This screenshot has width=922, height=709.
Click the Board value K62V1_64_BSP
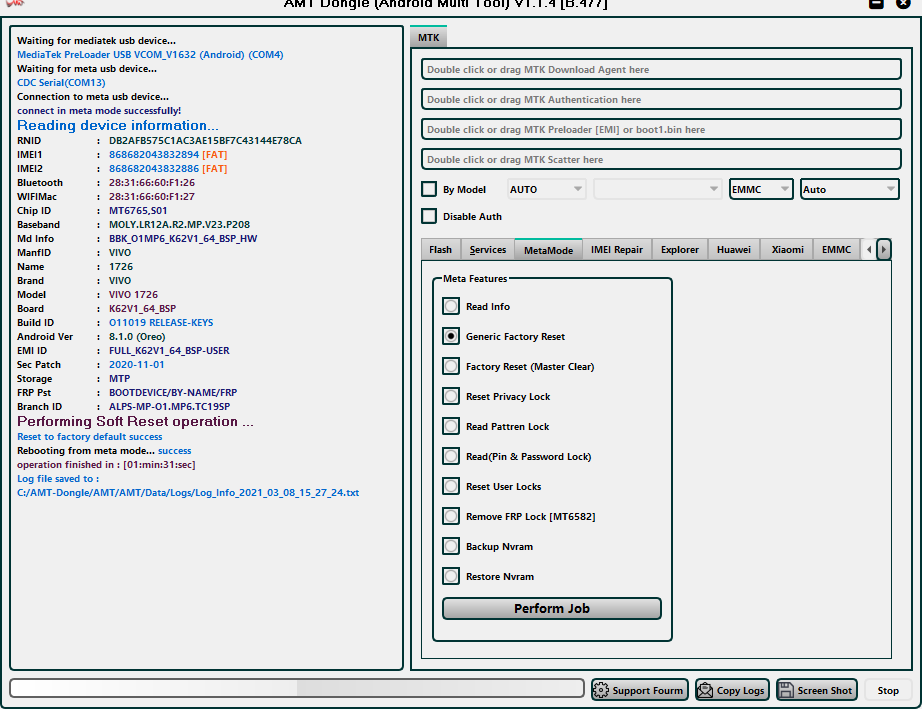click(x=142, y=309)
